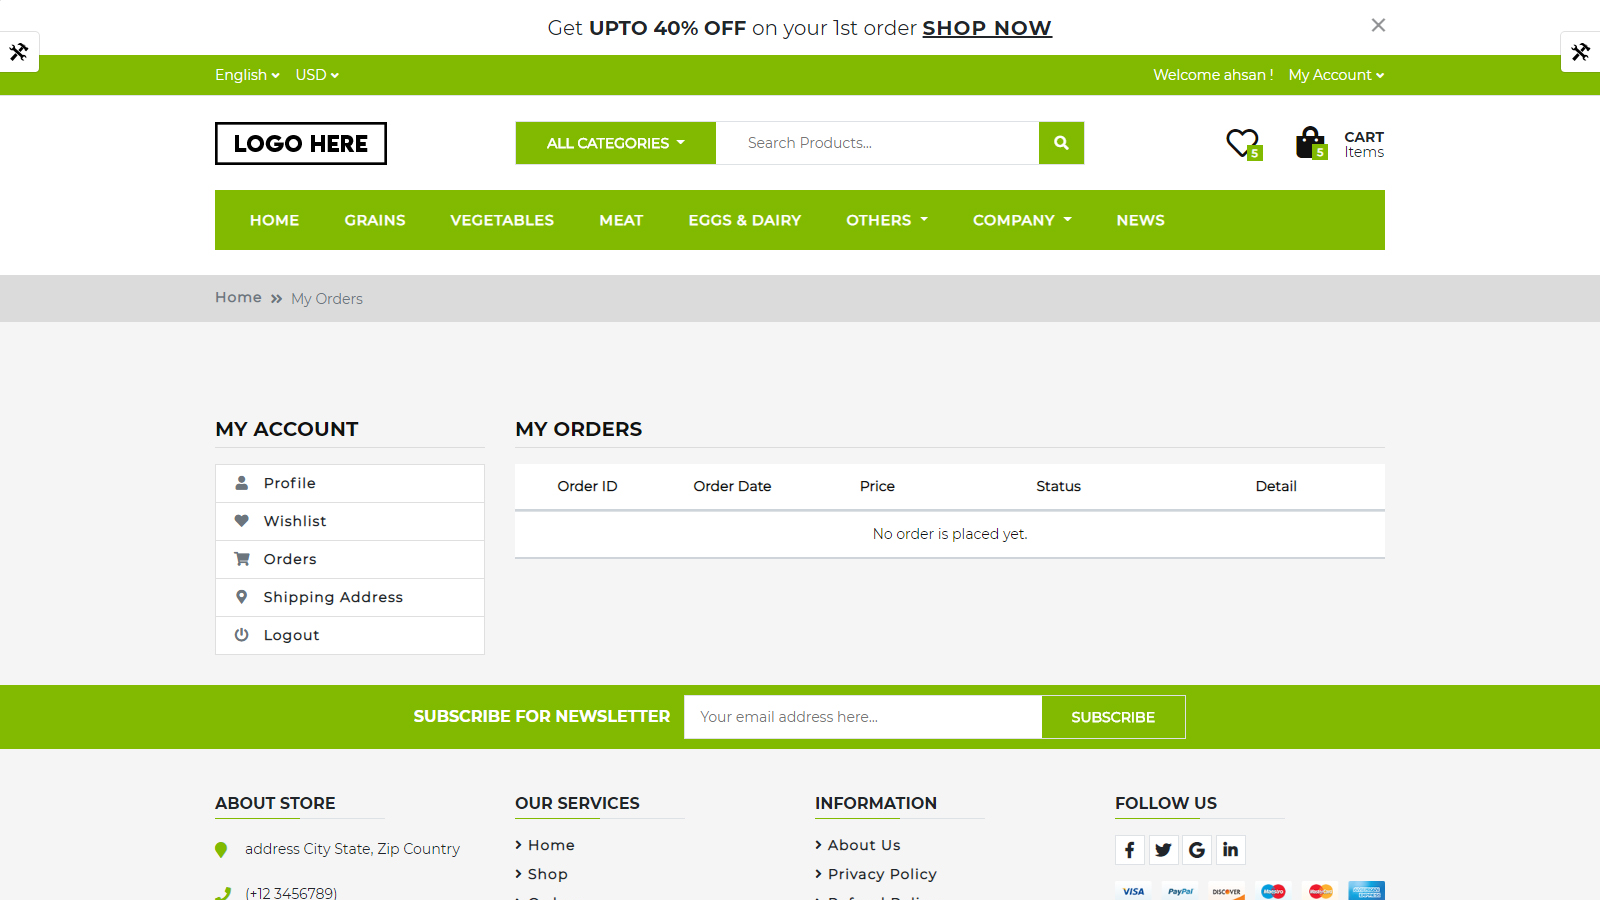Viewport: 1600px width, 900px height.
Task: Click the Orders cart icon in sidebar
Action: coord(241,558)
